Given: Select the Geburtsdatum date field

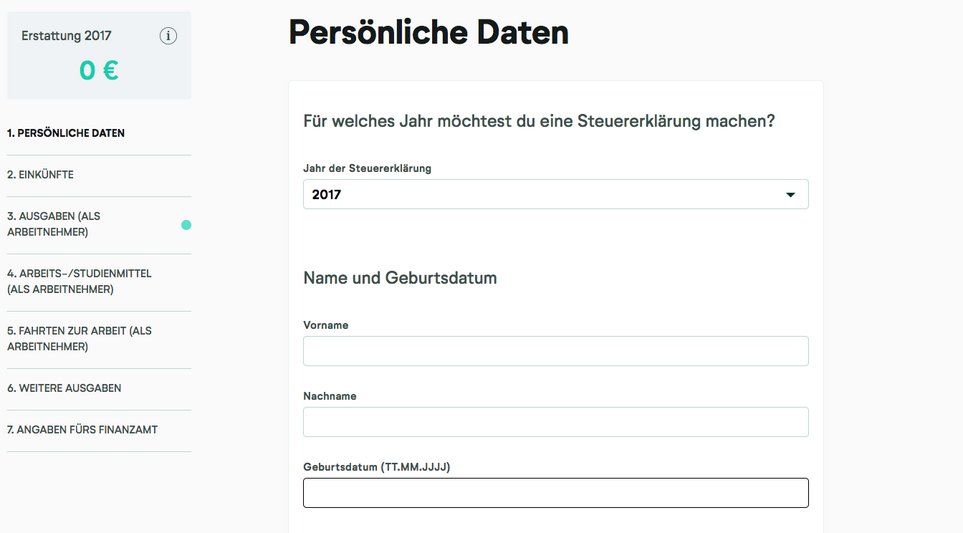Looking at the screenshot, I should click(556, 493).
